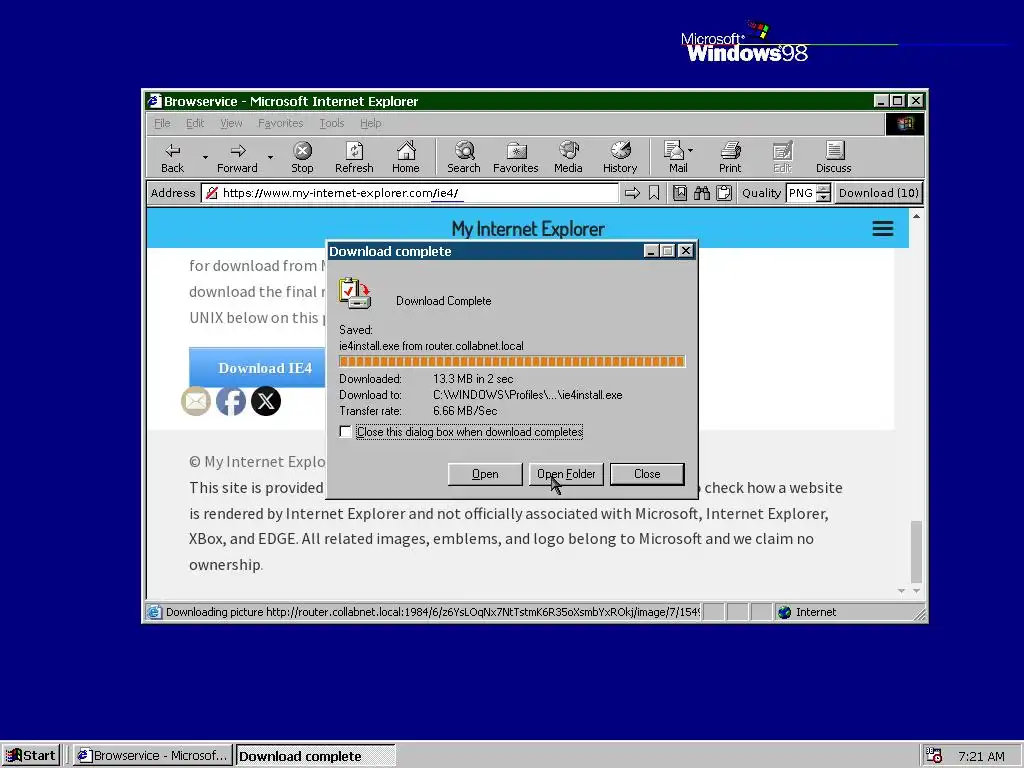
Task: Click the '6.66 MB/Sec' transfer rate value
Action: pyautogui.click(x=465, y=411)
